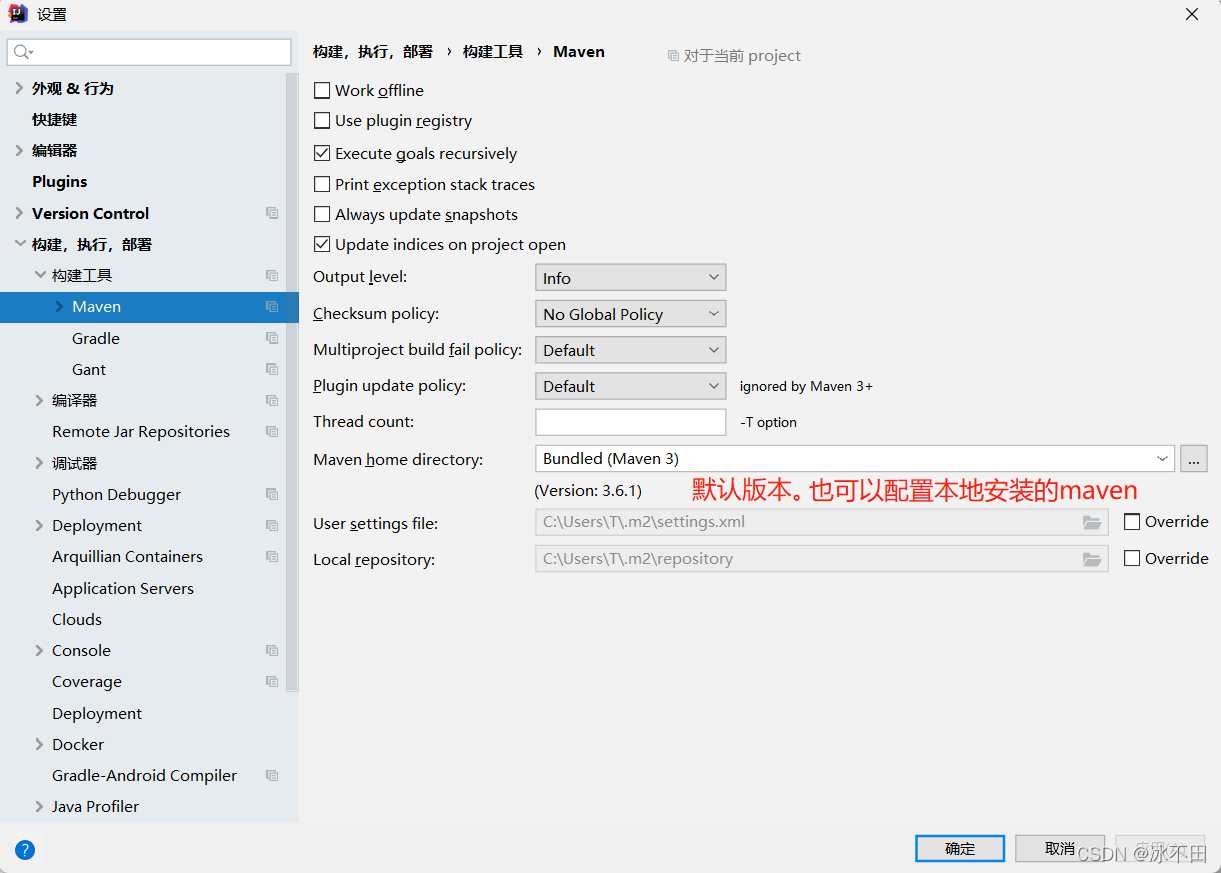Select Application Servers settings page
The width and height of the screenshot is (1221, 873).
123,588
